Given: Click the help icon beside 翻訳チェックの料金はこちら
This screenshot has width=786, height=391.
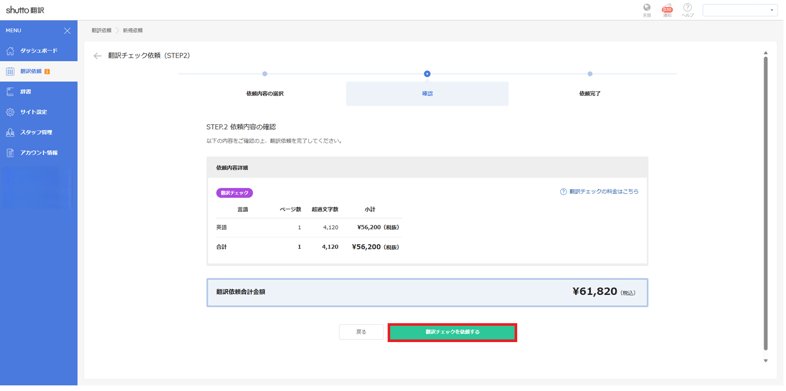Looking at the screenshot, I should 563,191.
